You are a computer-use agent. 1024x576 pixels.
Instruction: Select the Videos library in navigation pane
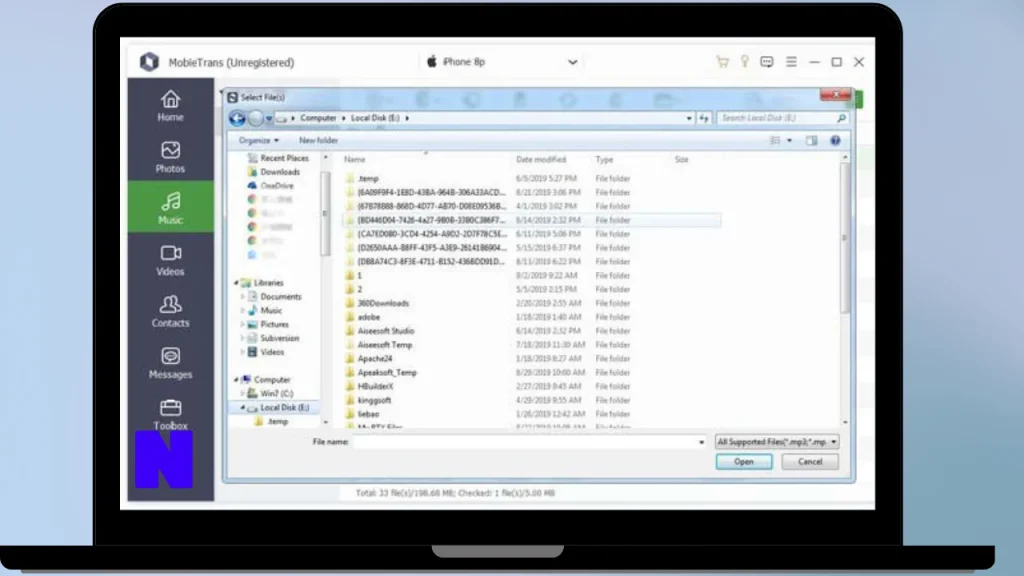[266, 352]
